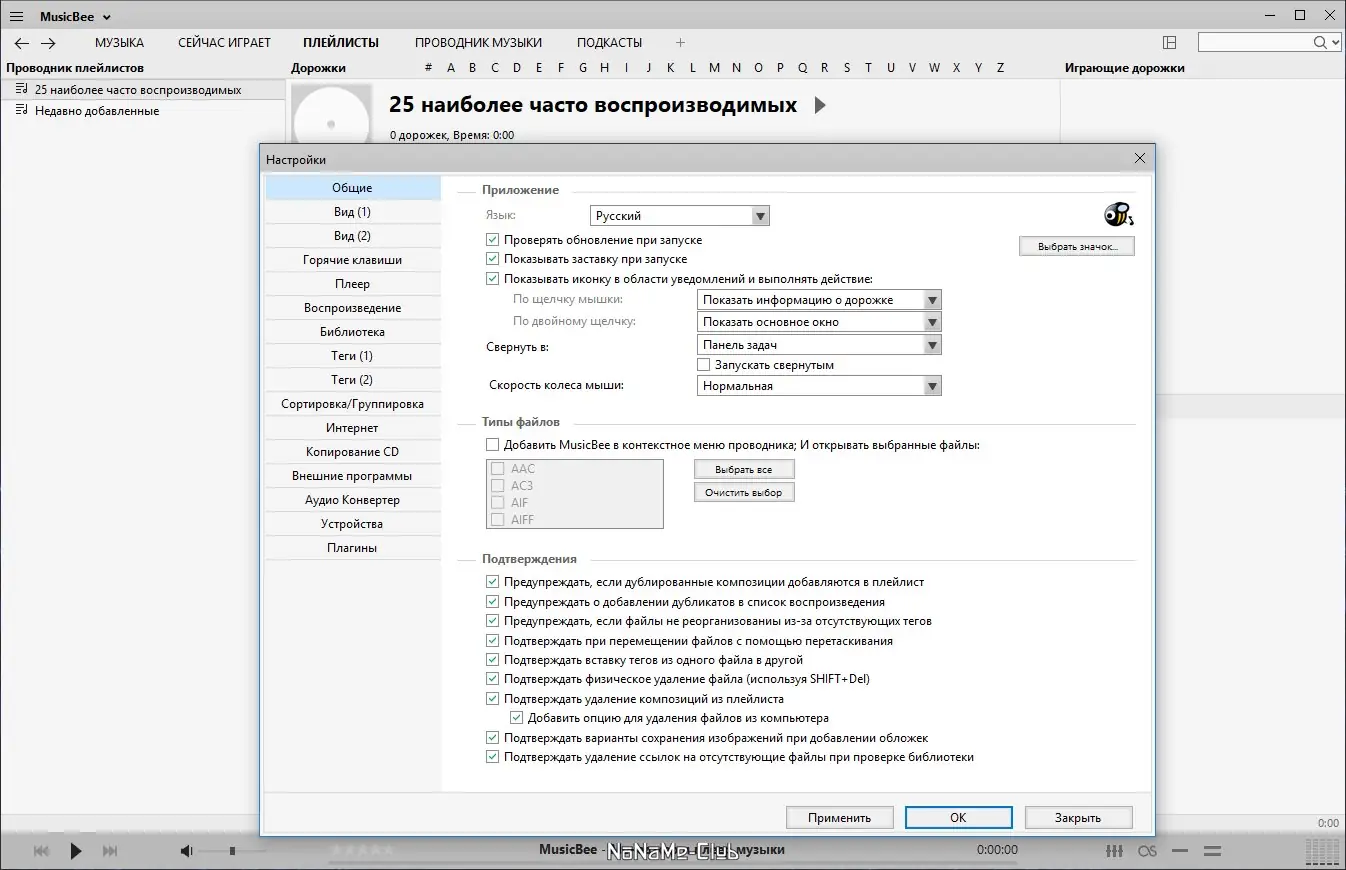Open the Аудио Конвертер settings tab
The image size is (1346, 870).
(353, 500)
